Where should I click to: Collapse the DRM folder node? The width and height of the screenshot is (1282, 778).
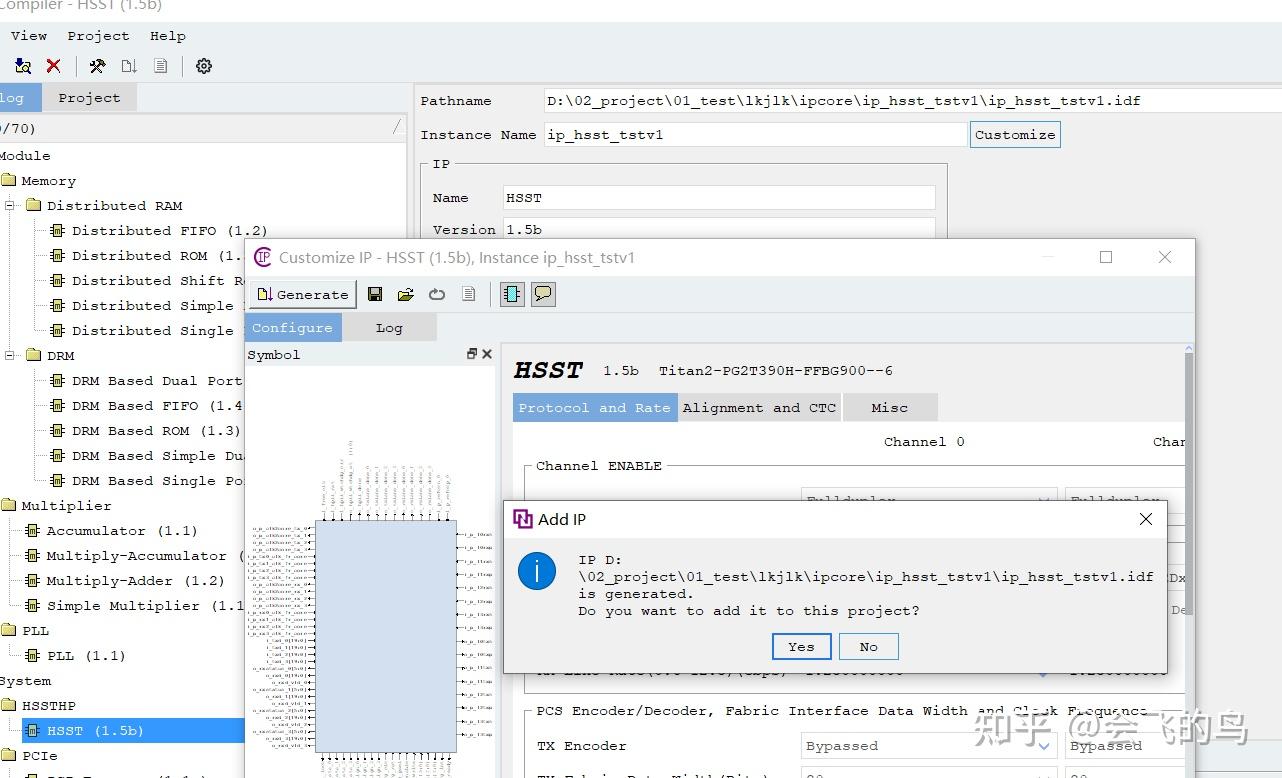(x=10, y=356)
